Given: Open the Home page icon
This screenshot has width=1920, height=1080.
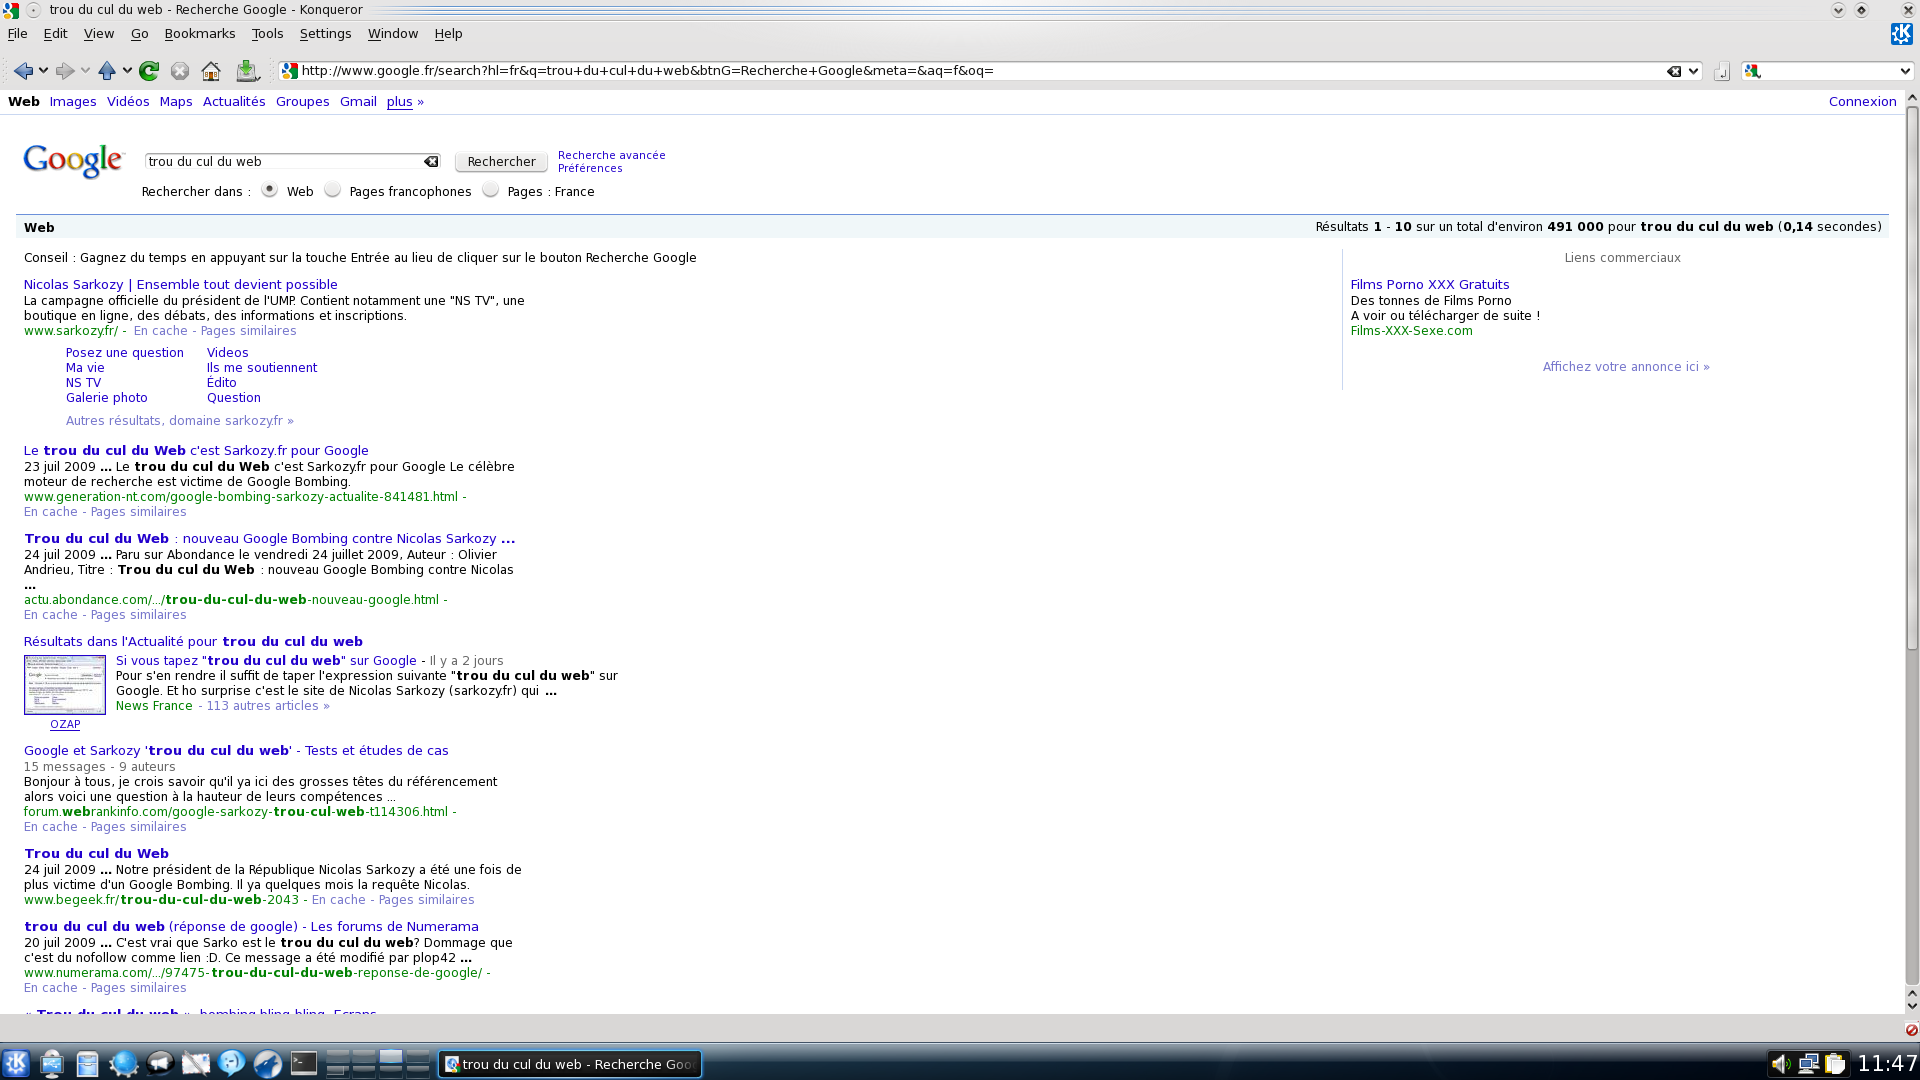Looking at the screenshot, I should tap(211, 71).
